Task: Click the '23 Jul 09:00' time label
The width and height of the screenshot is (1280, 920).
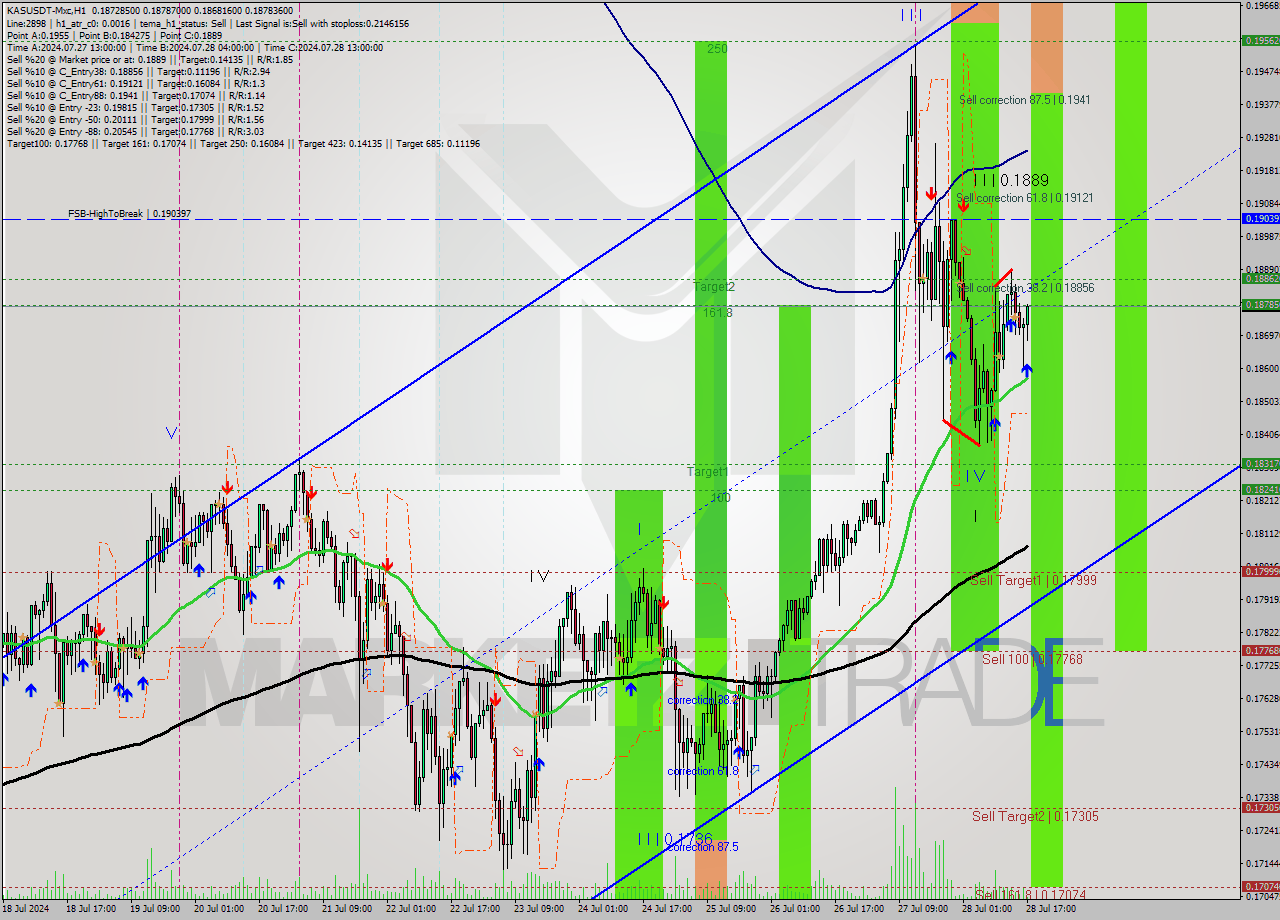Action: [x=539, y=910]
